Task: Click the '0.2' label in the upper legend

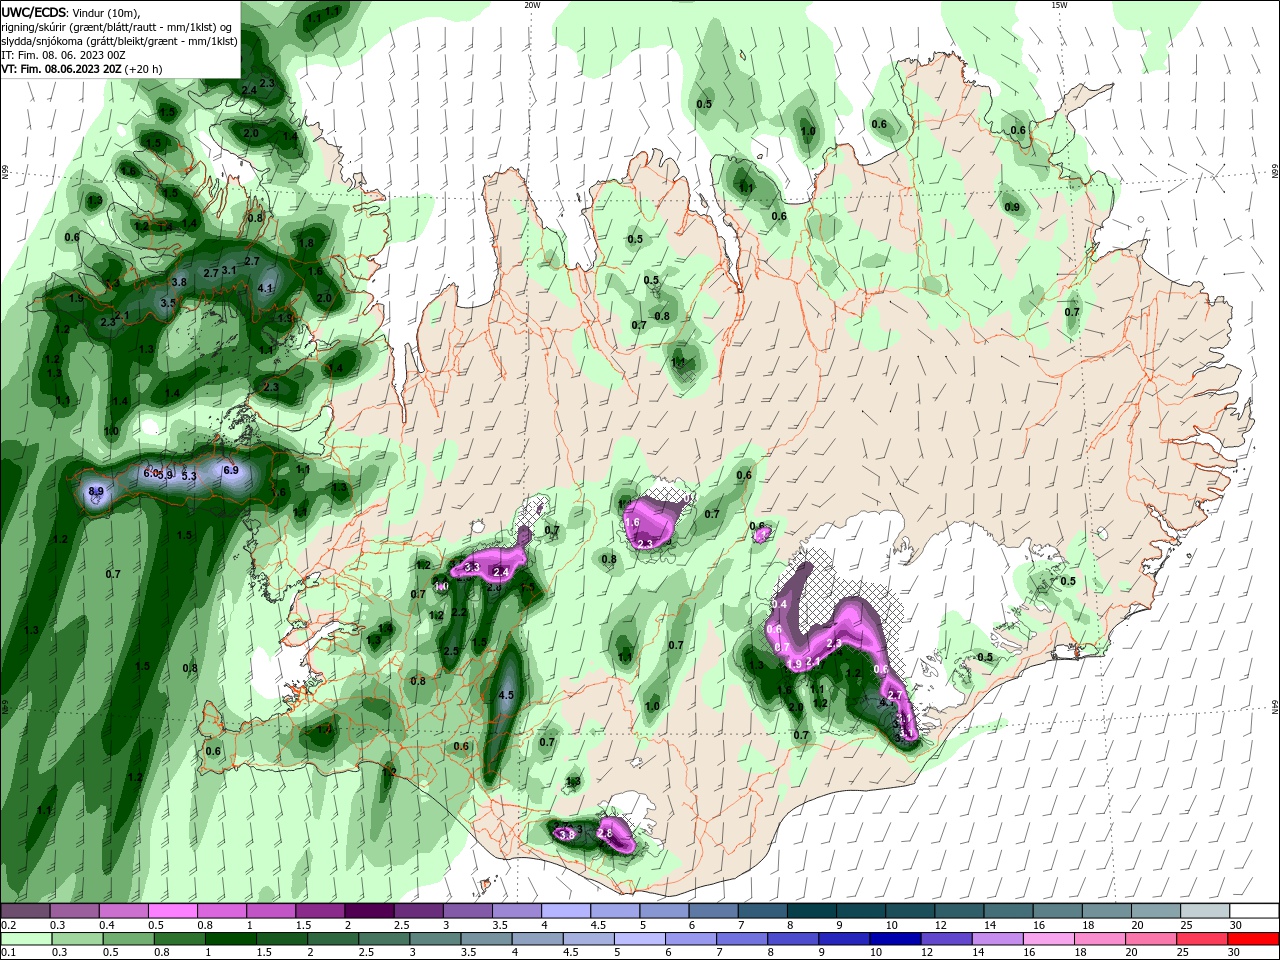Action: [7, 925]
